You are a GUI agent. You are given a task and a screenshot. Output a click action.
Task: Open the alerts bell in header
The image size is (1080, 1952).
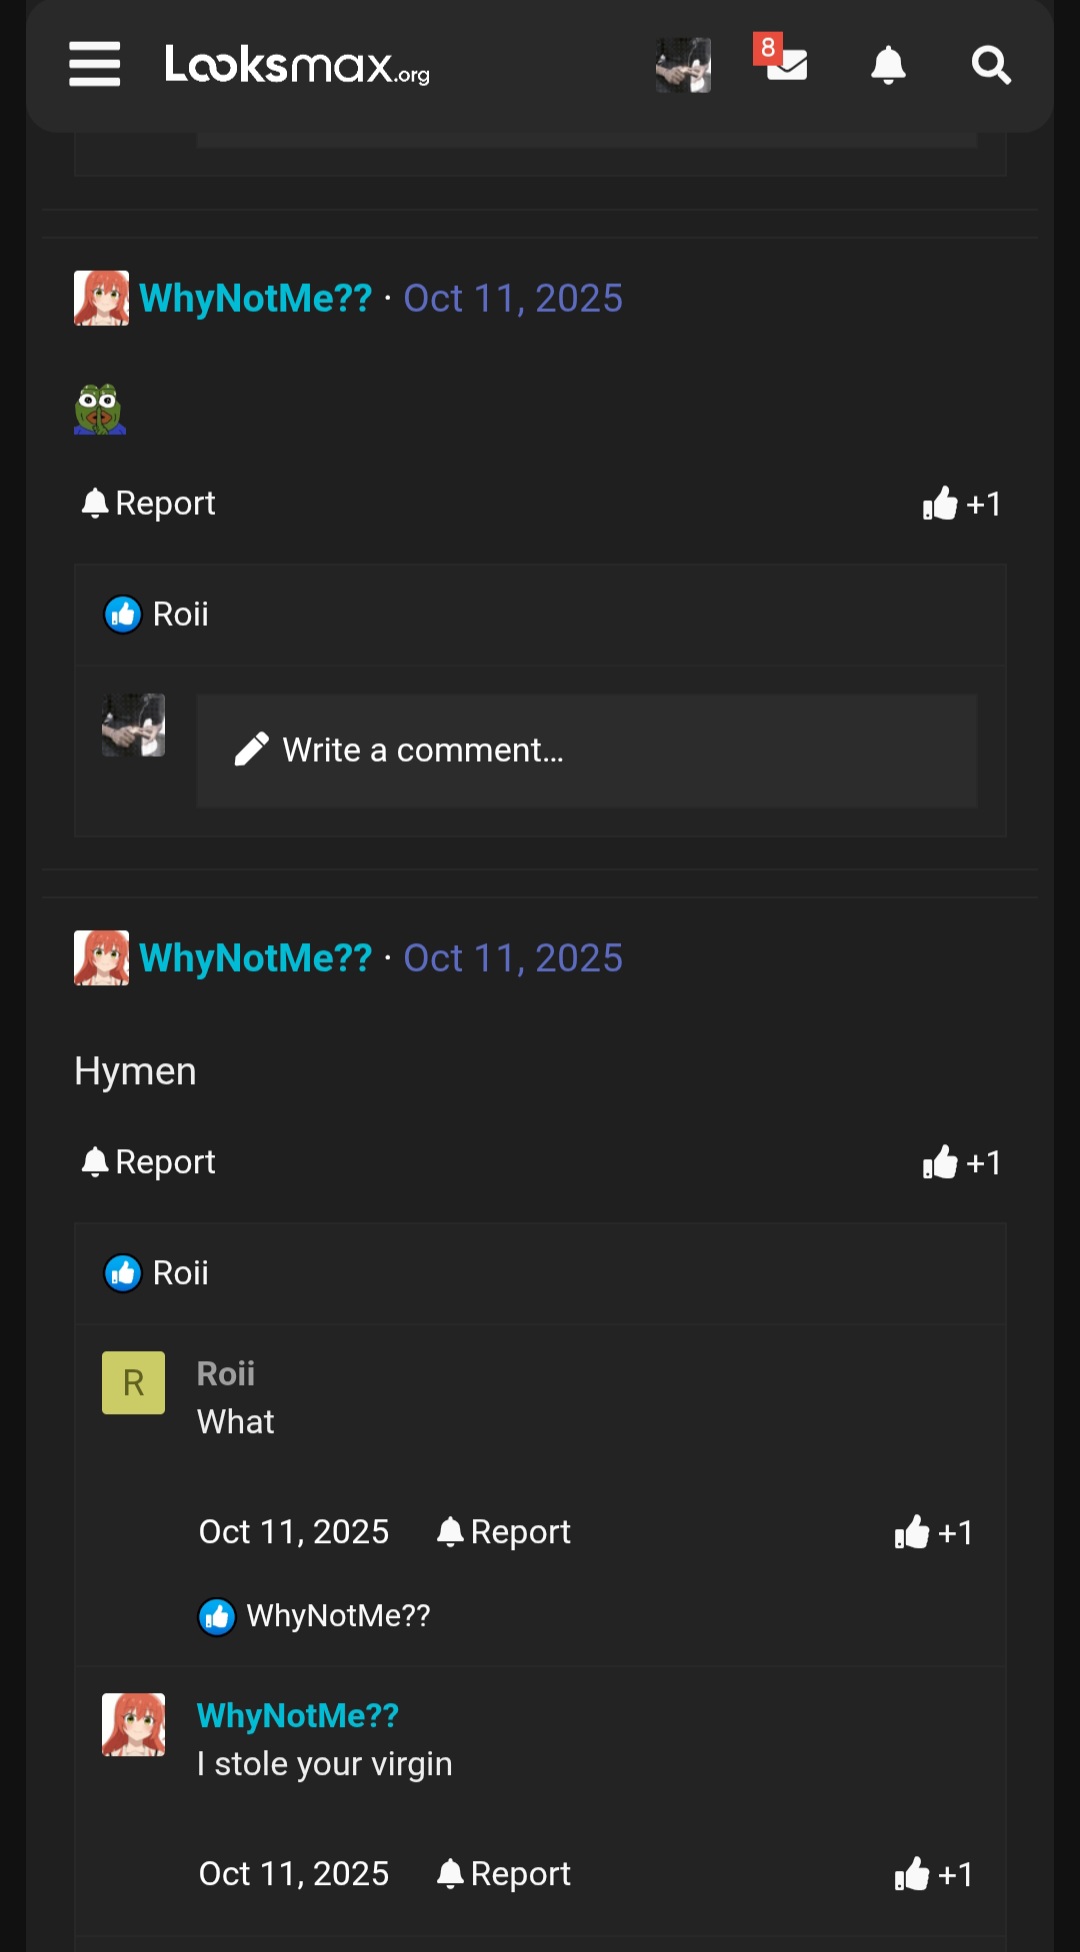pyautogui.click(x=888, y=65)
